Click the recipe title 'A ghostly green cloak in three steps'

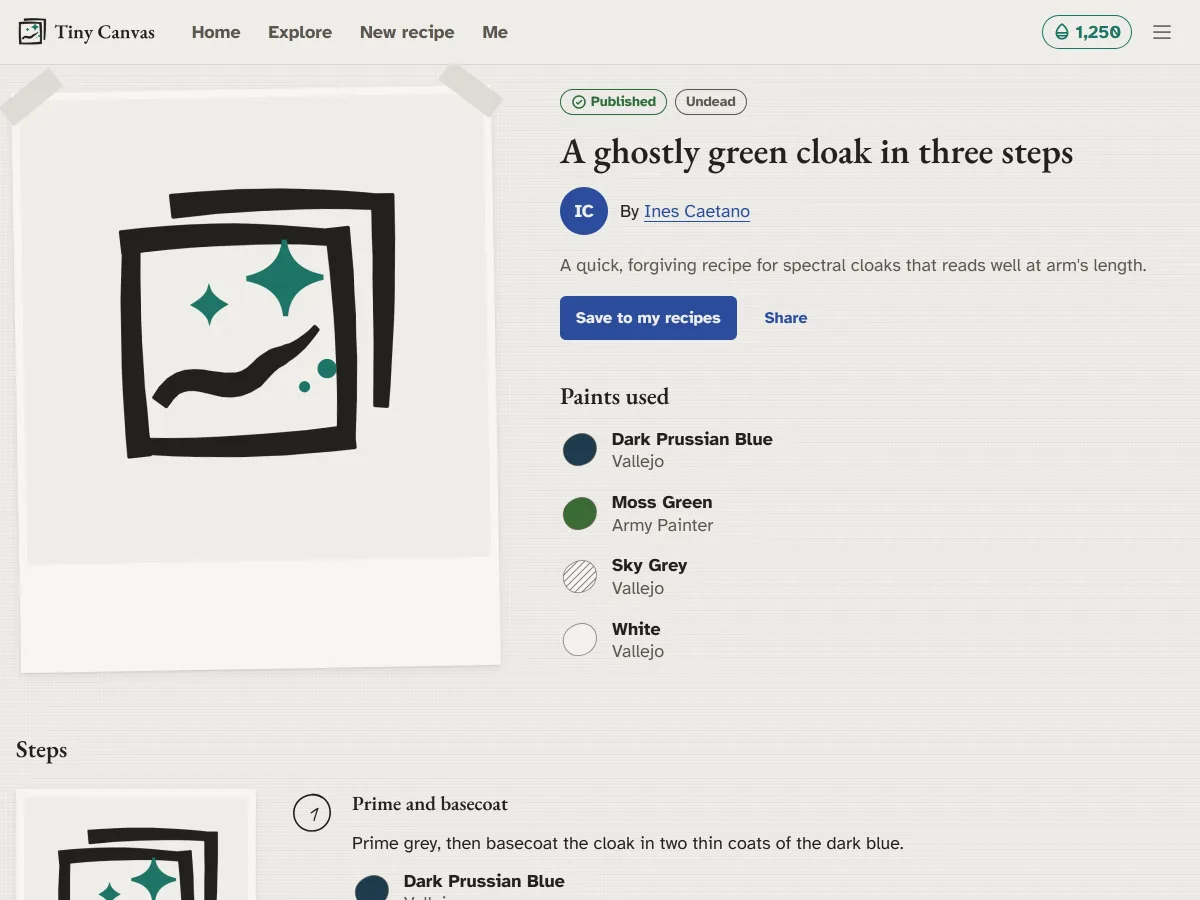pos(817,152)
